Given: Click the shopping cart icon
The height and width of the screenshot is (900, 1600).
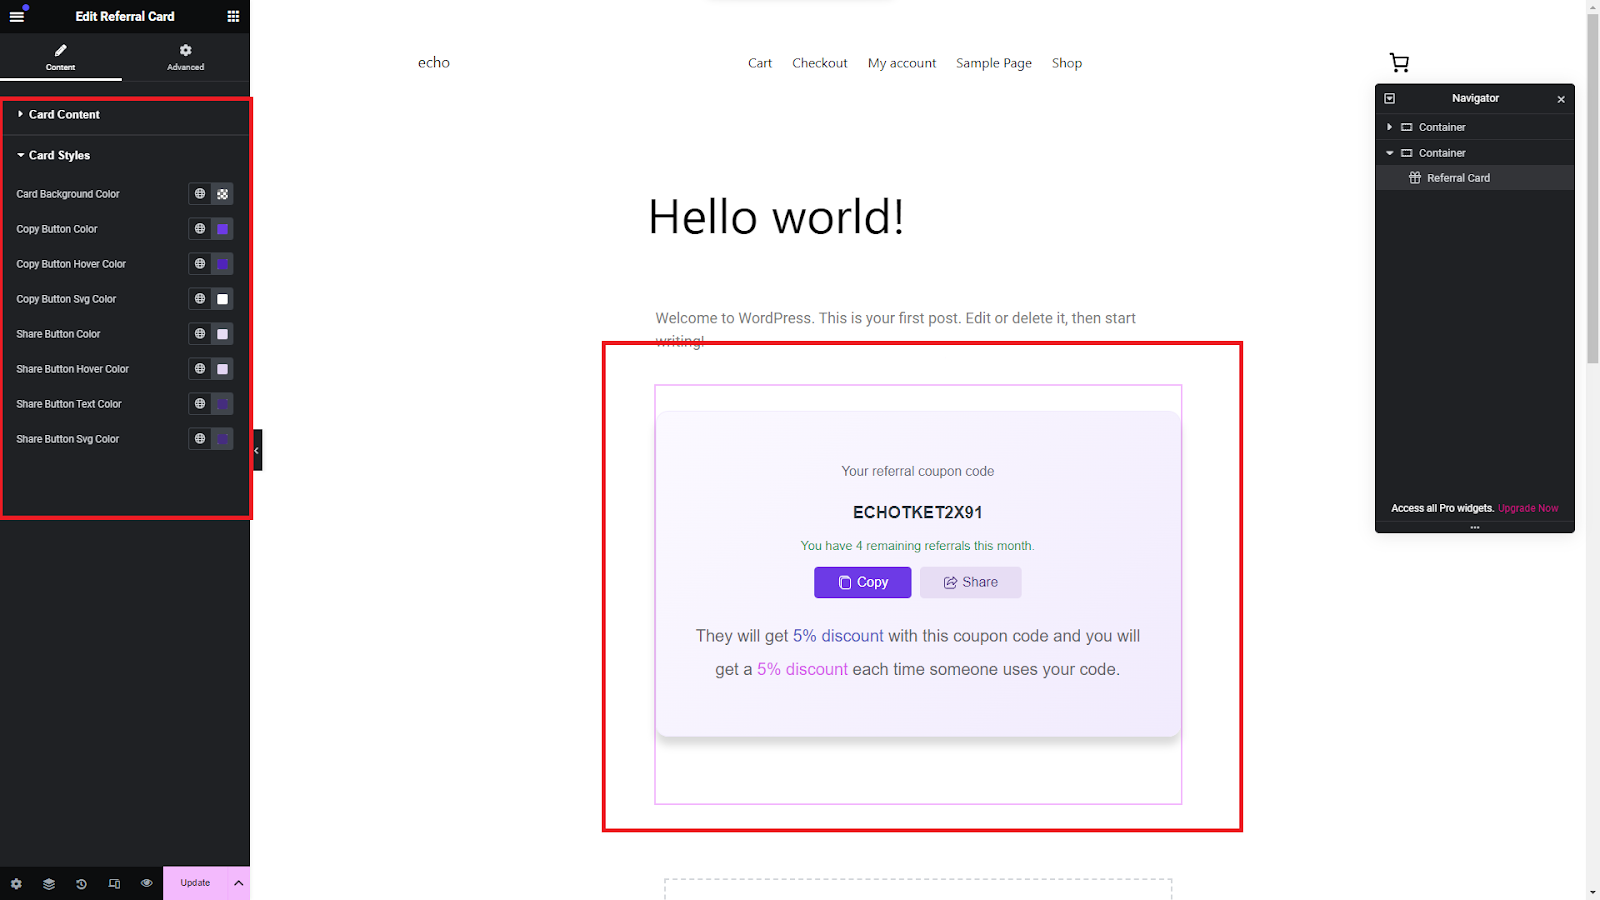Looking at the screenshot, I should click(x=1399, y=63).
